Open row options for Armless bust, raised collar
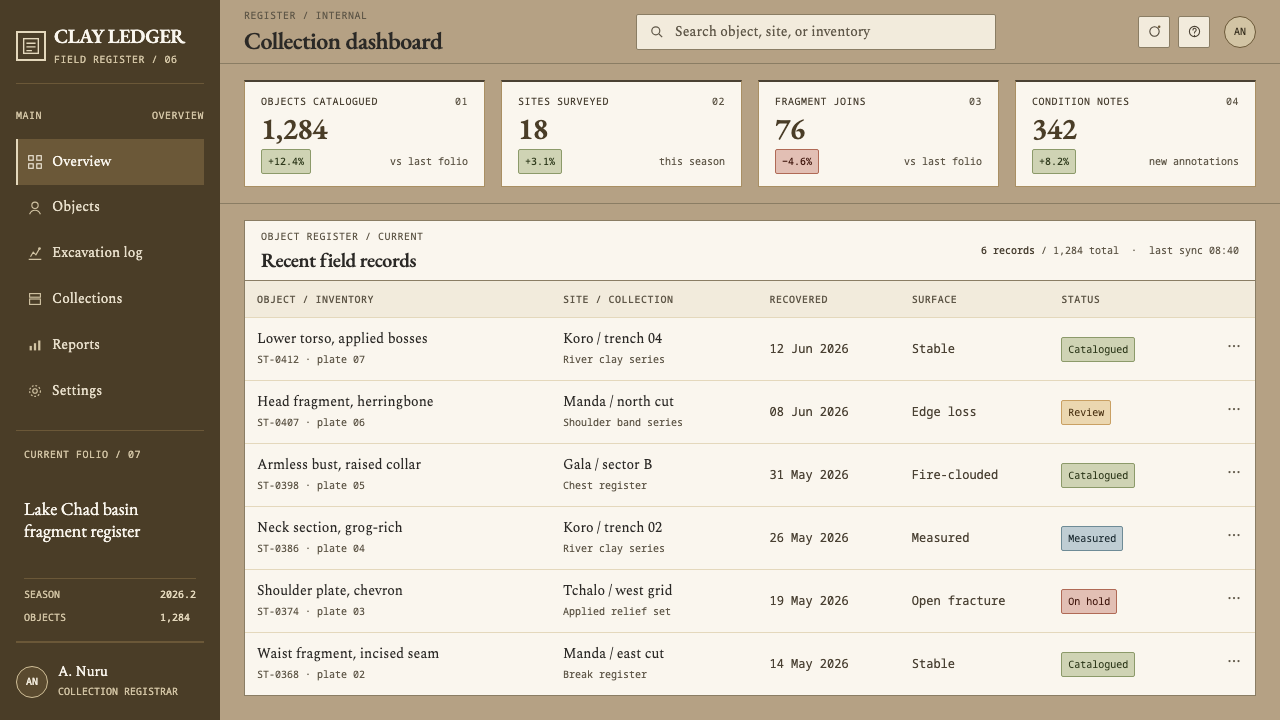 coord(1234,472)
